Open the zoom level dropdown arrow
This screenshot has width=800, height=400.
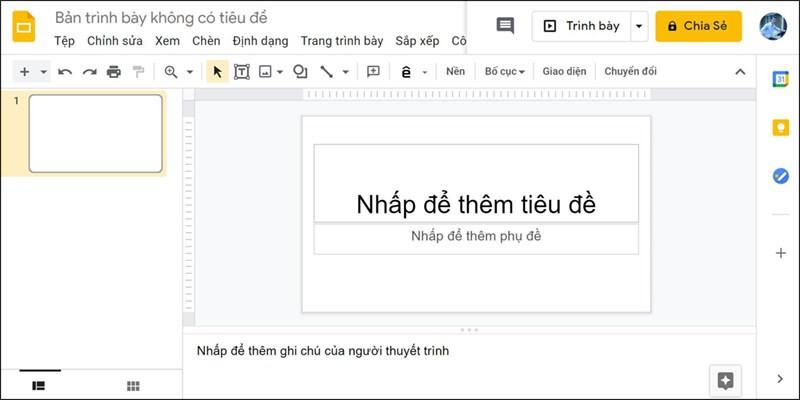190,72
